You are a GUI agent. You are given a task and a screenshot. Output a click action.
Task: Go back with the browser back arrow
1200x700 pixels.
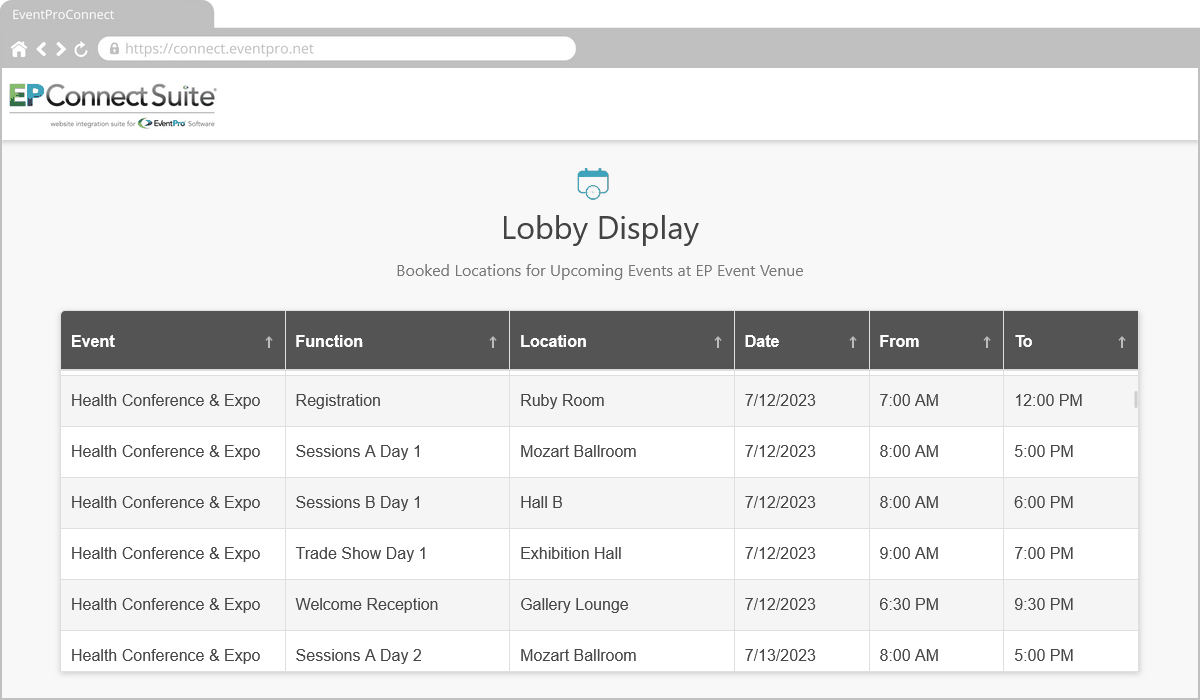[x=42, y=49]
